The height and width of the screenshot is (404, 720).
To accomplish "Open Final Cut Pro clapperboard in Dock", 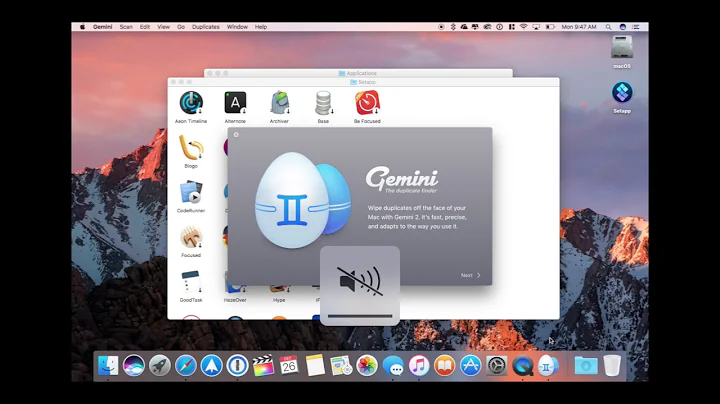I will point(263,365).
